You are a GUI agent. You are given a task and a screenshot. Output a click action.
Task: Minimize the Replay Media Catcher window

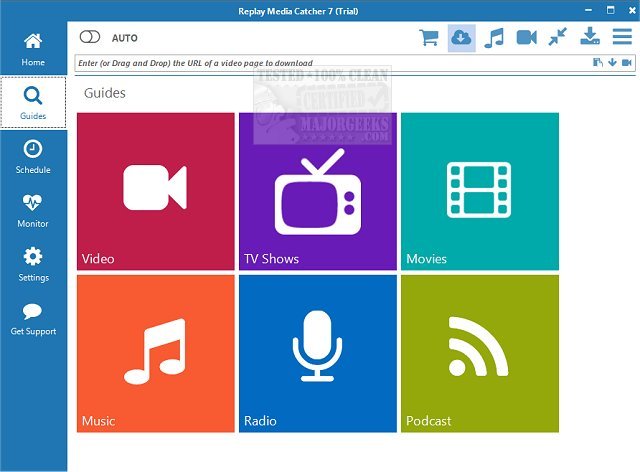[588, 10]
